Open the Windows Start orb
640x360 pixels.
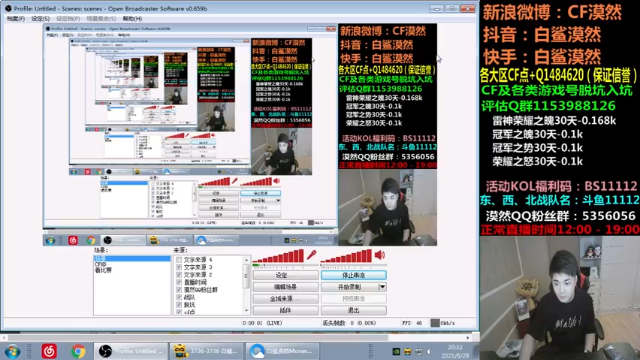(x=13, y=351)
